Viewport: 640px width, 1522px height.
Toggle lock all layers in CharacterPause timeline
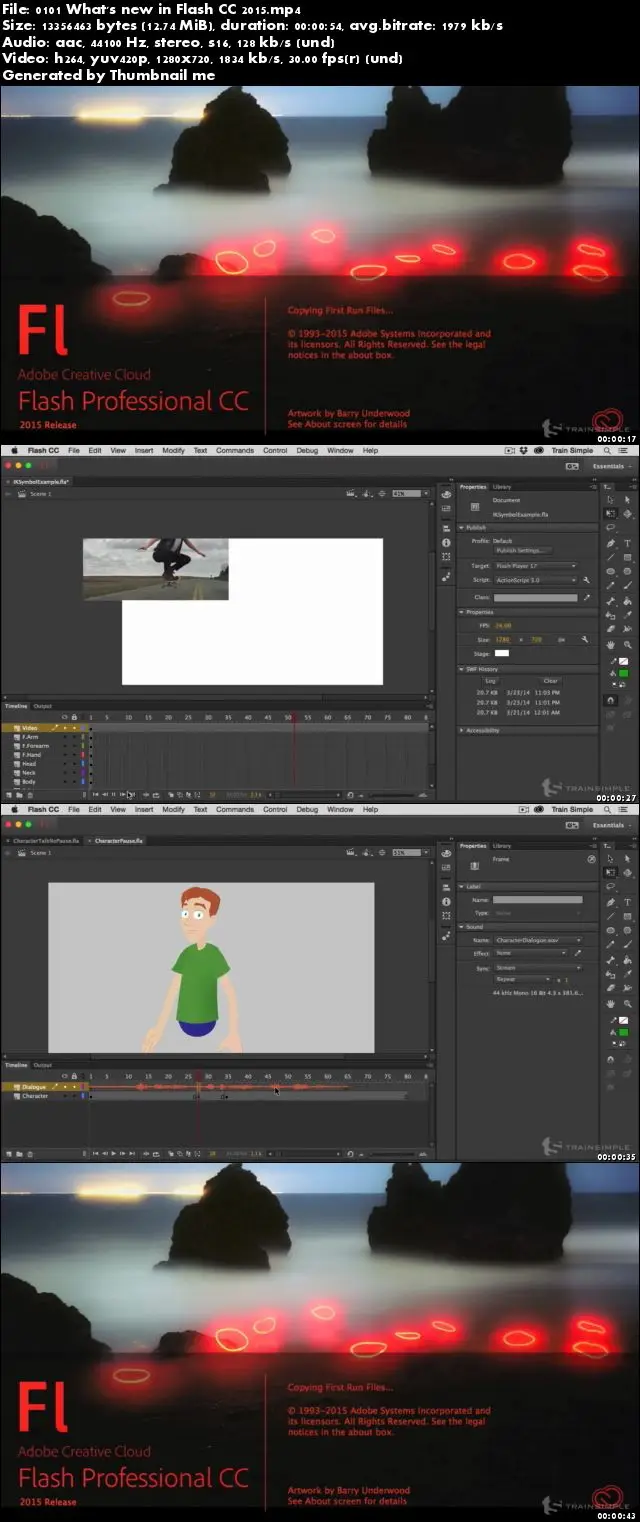(73, 1077)
